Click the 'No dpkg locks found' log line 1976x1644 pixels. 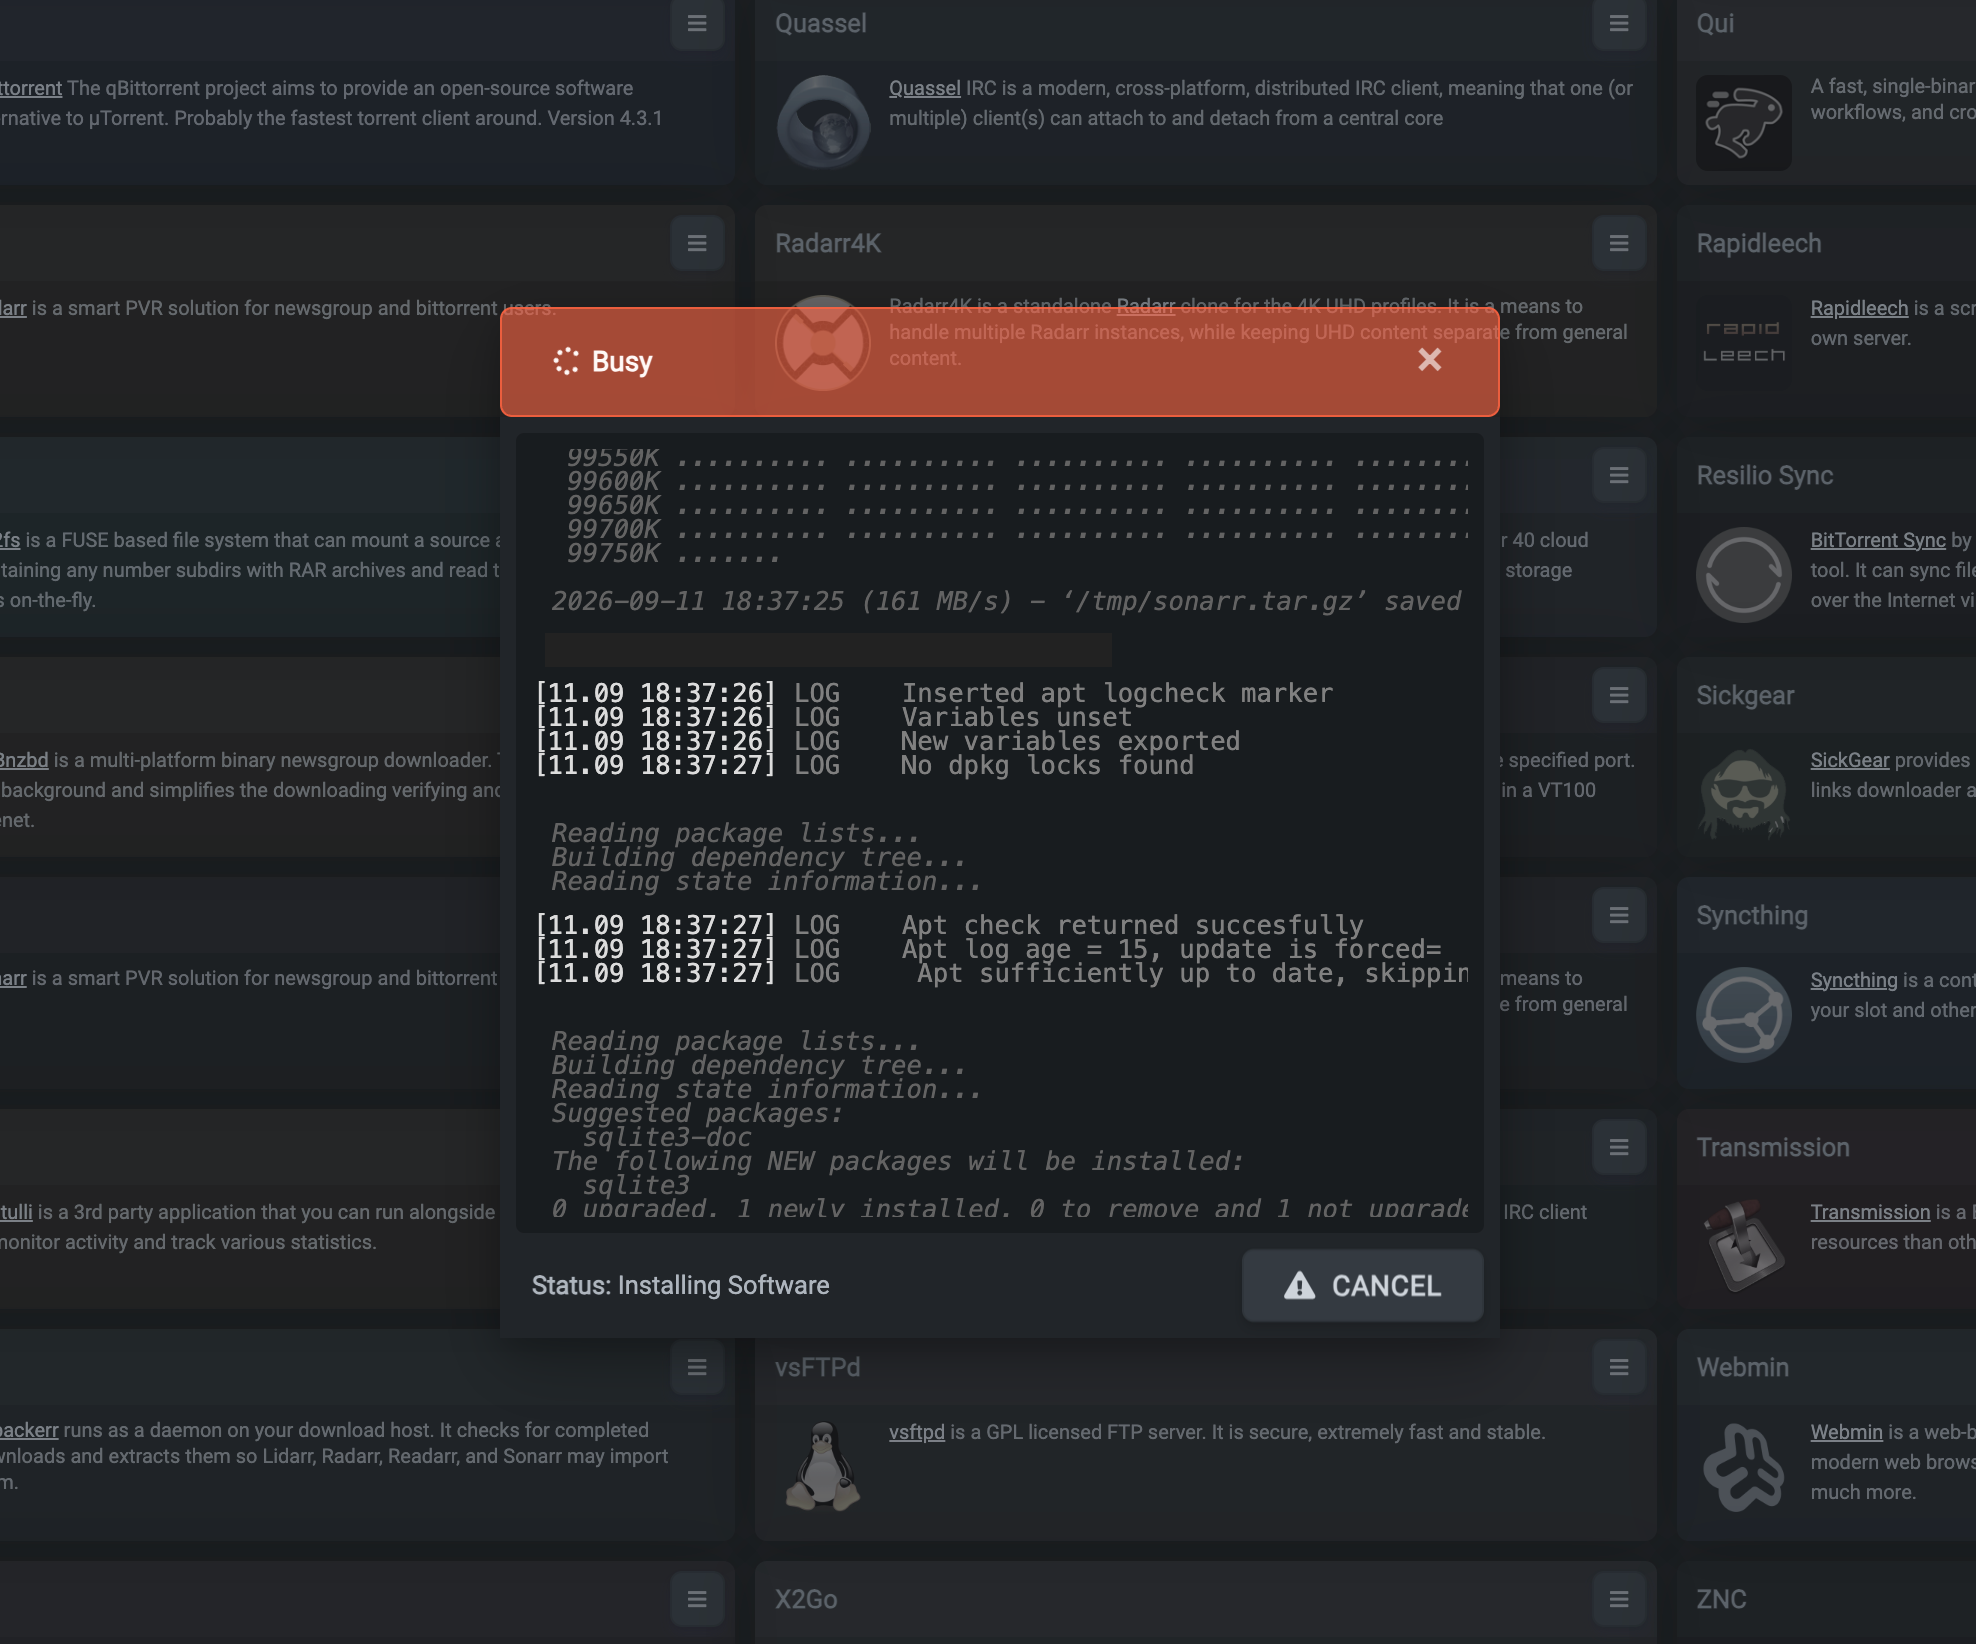click(x=865, y=765)
